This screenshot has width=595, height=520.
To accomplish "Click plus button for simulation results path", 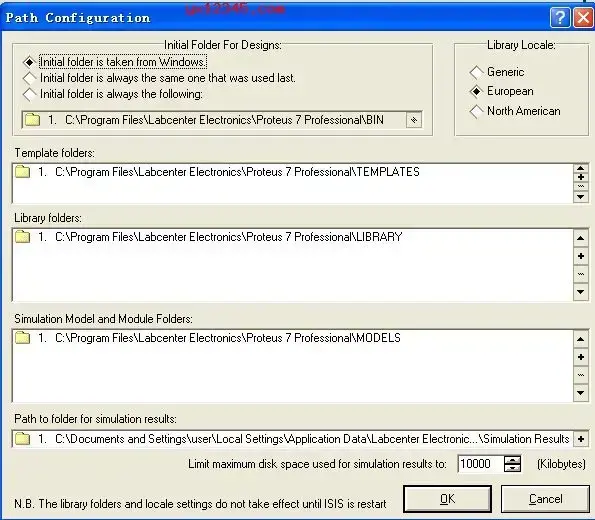I will point(581,439).
